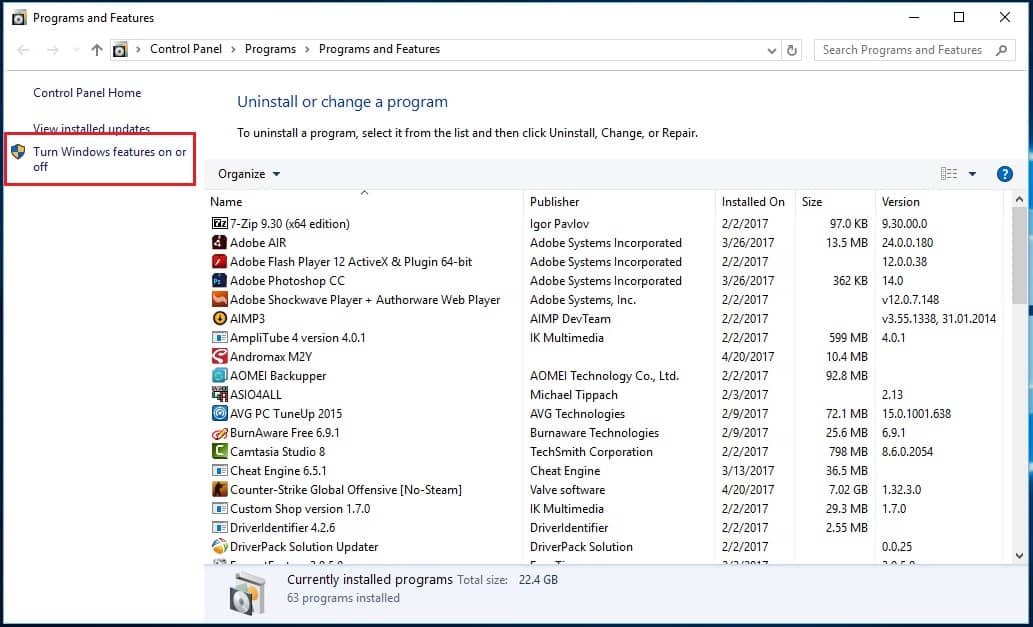
Task: Click the view layout icon
Action: [x=949, y=174]
